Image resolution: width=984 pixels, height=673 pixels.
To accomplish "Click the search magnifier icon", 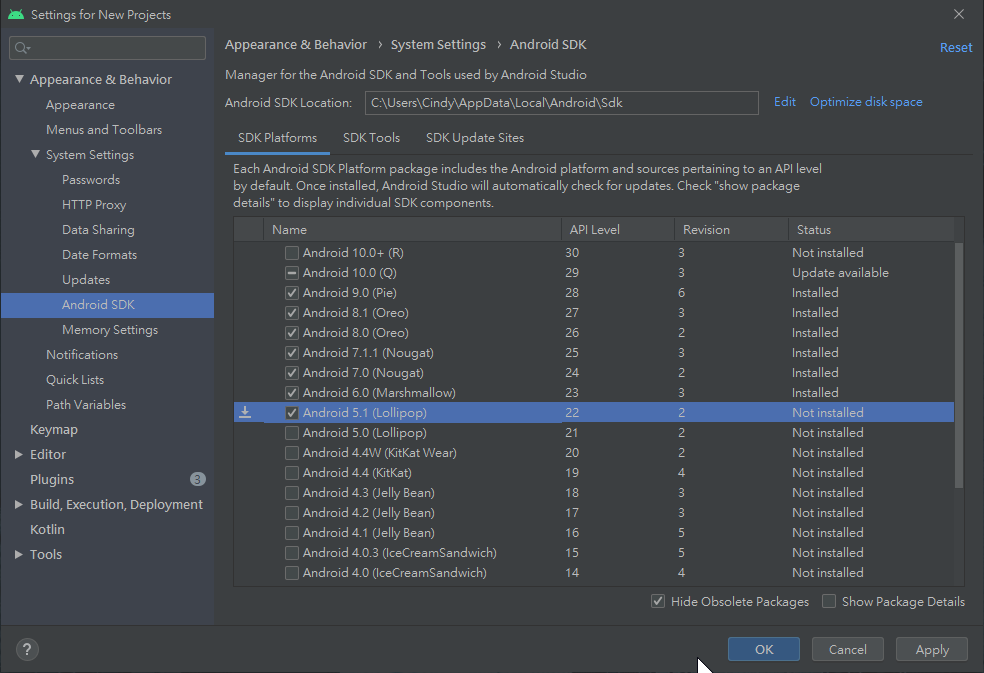I will (22, 48).
